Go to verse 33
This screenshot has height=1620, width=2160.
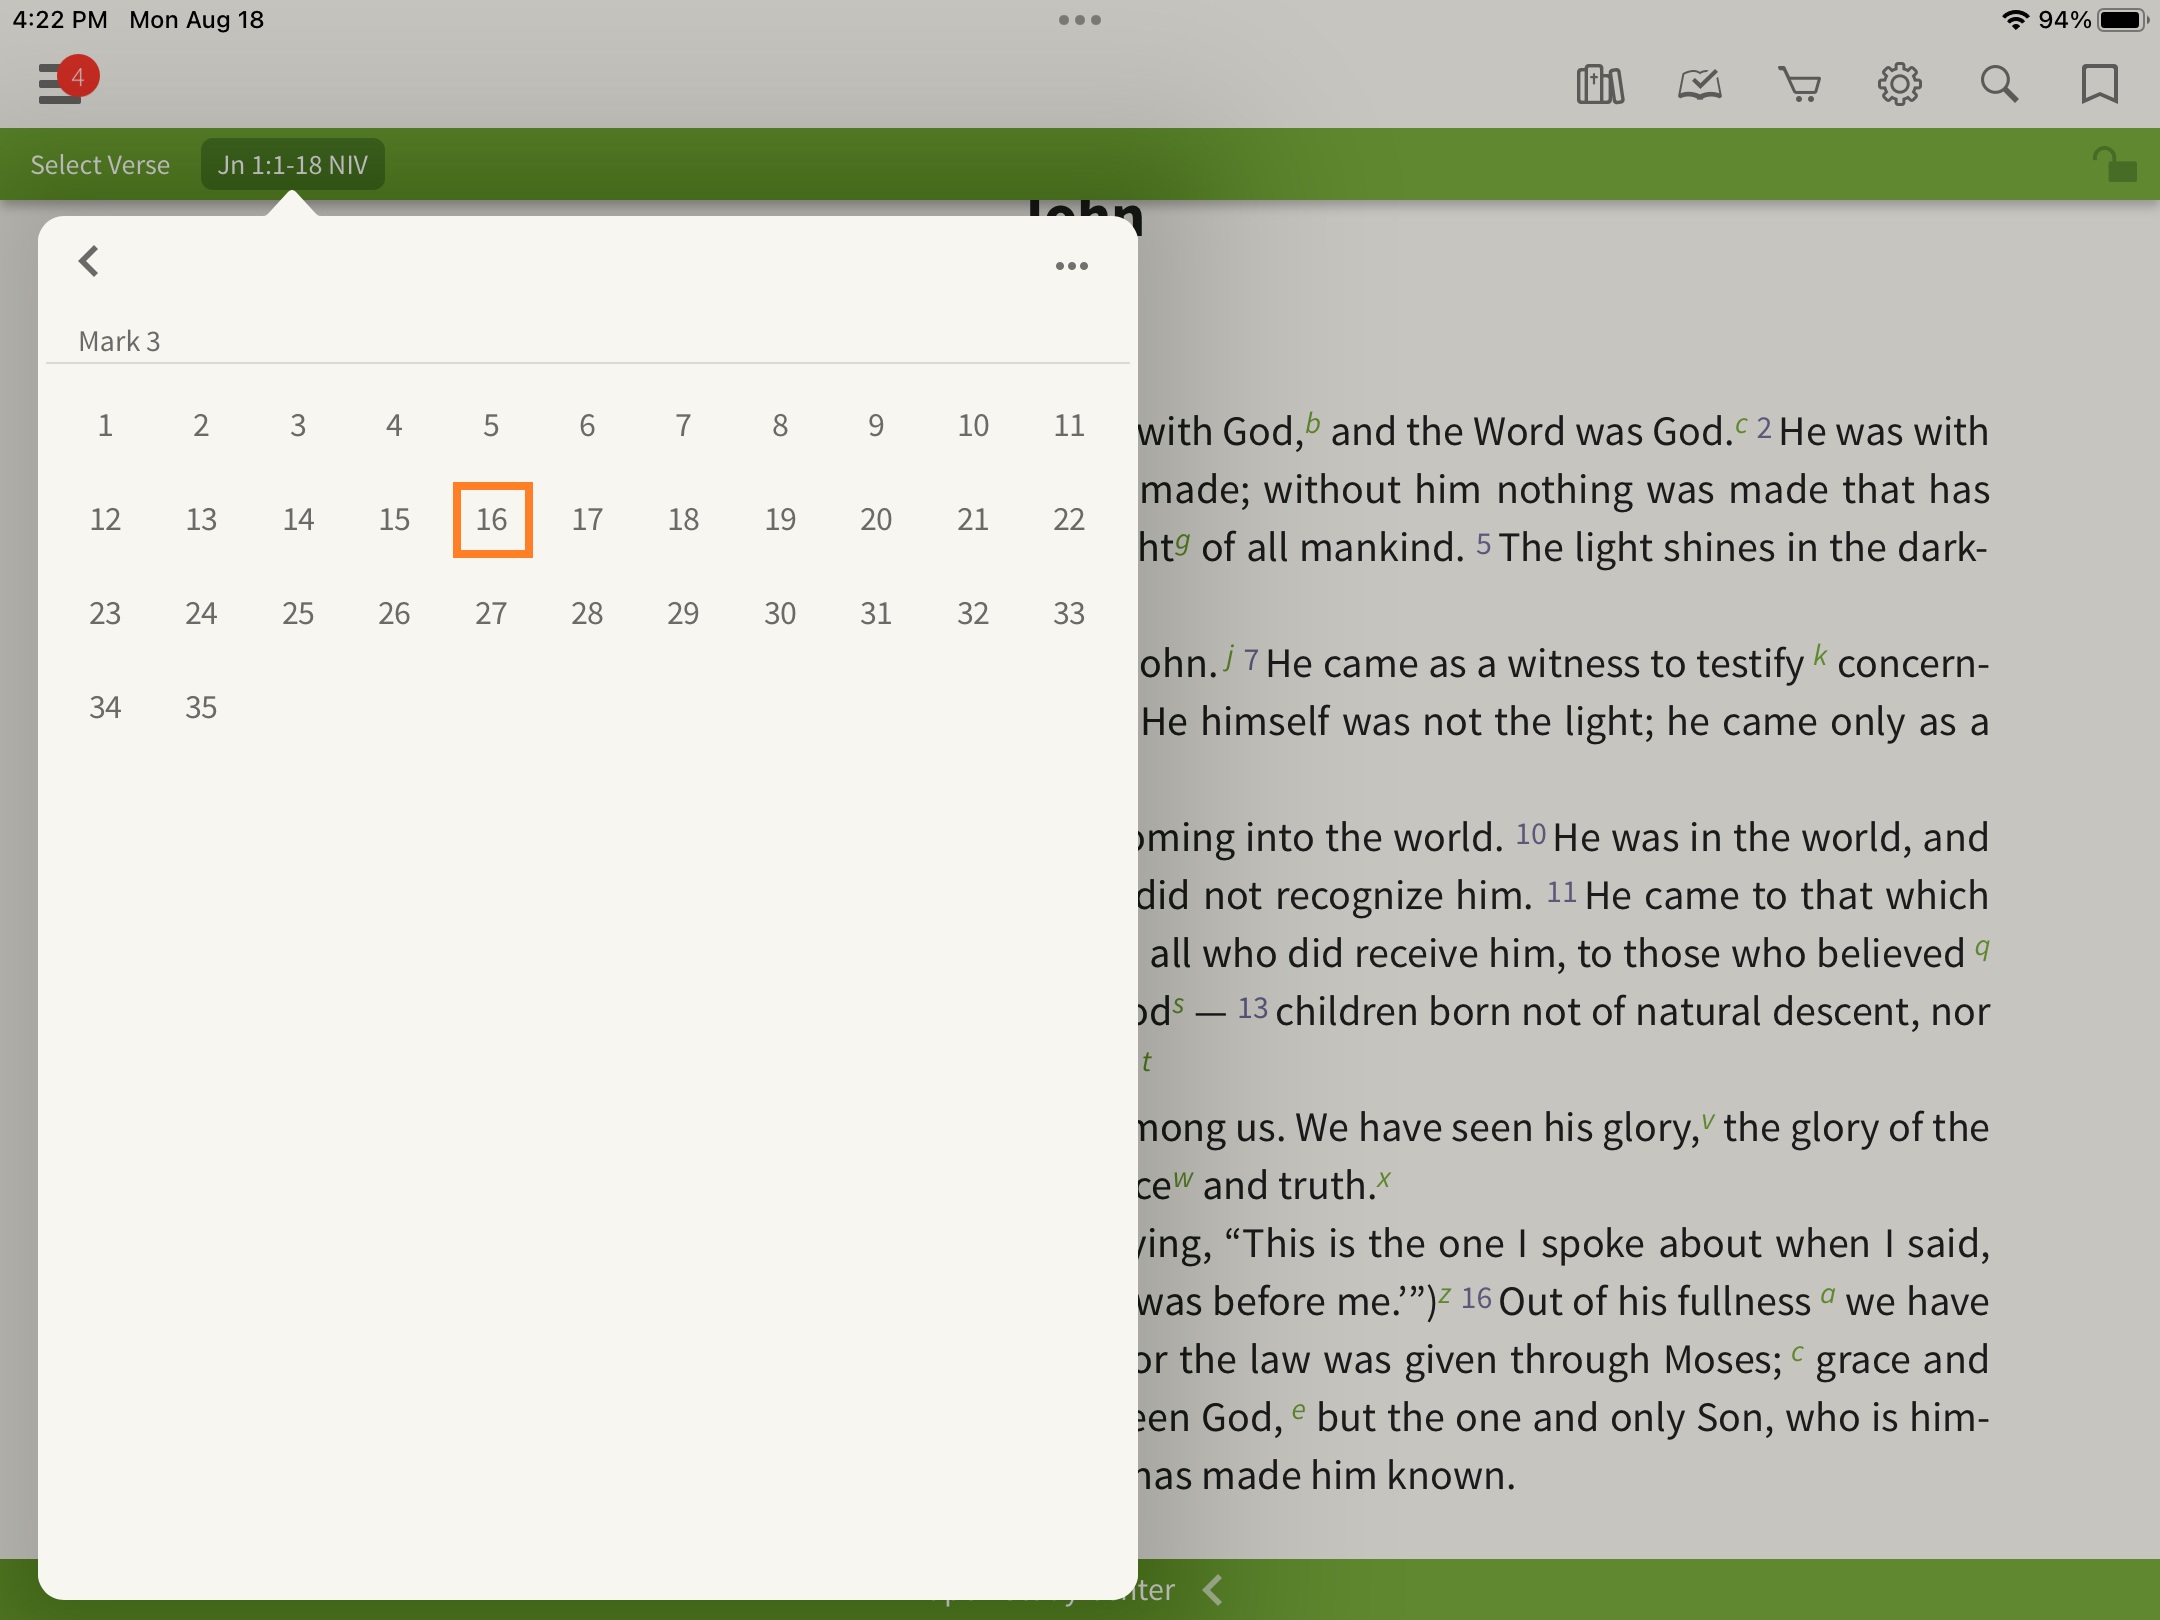1069,614
